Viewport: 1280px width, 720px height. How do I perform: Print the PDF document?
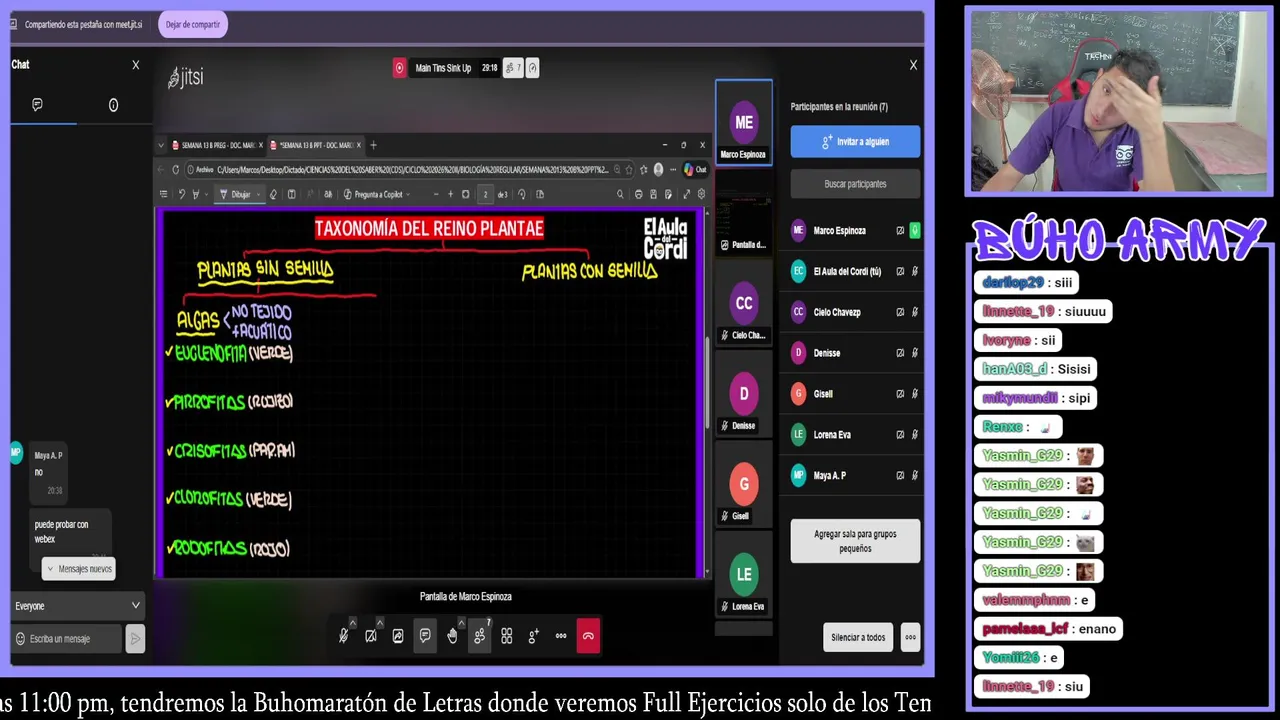pyautogui.click(x=638, y=194)
